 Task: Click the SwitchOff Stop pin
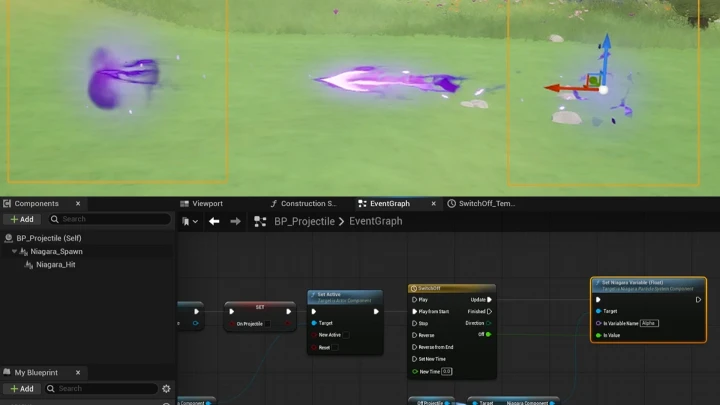coord(414,324)
